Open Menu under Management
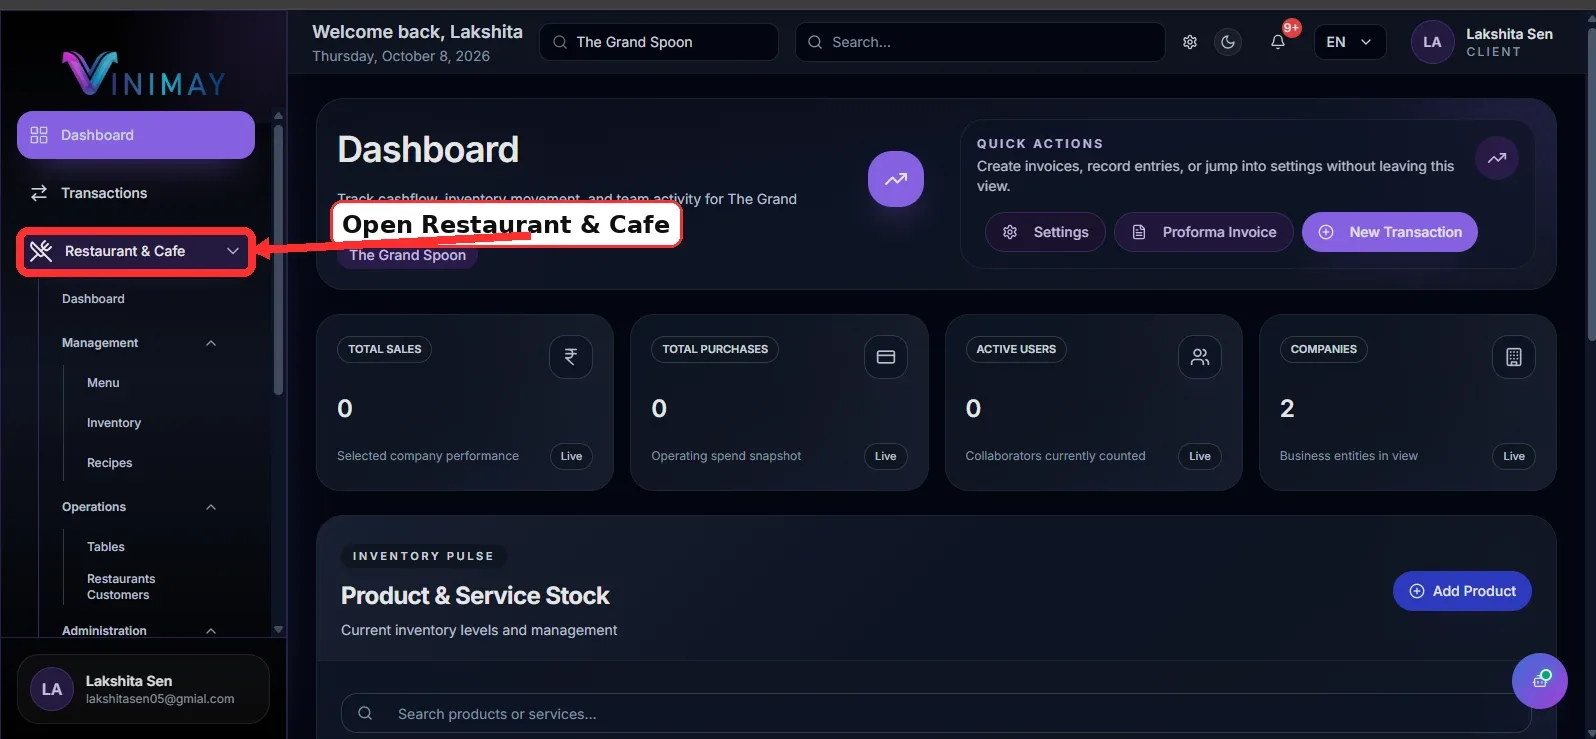 pyautogui.click(x=103, y=383)
